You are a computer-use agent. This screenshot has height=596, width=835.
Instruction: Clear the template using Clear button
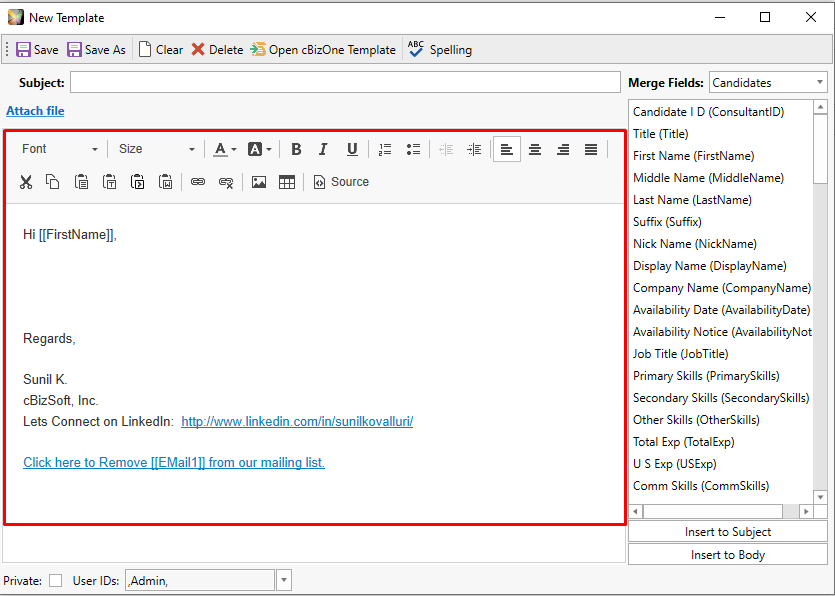[x=161, y=50]
